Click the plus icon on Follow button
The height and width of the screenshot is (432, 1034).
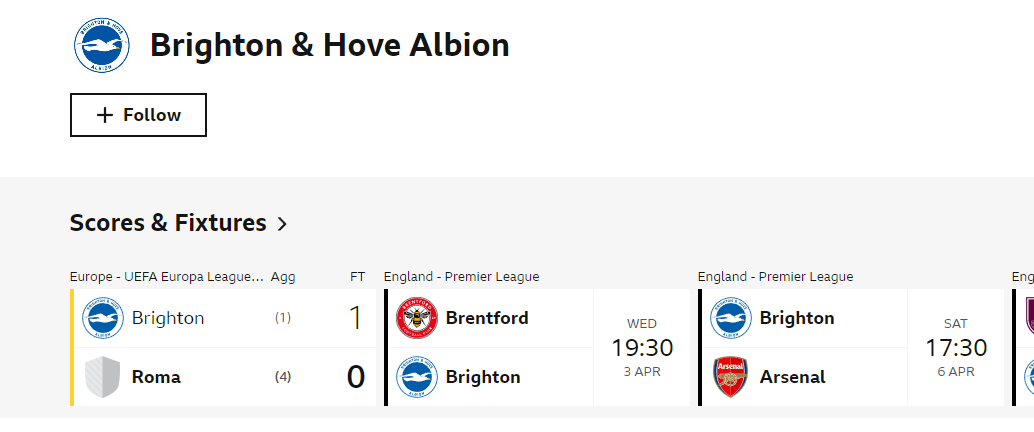(105, 115)
